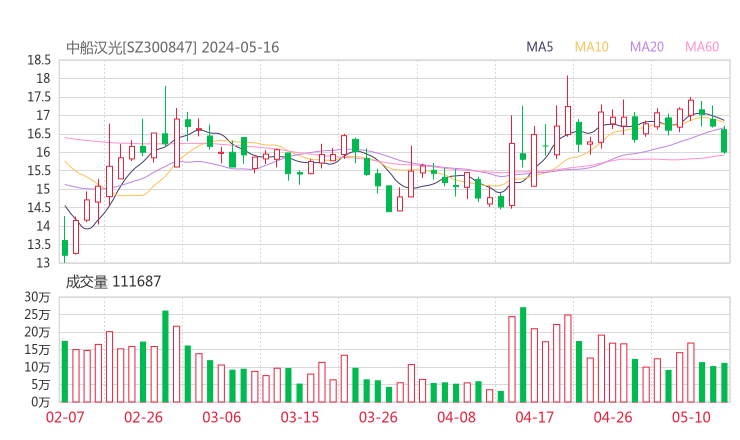This screenshot has width=740, height=440.
Task: Click the 02-07 date label
Action: pyautogui.click(x=65, y=417)
